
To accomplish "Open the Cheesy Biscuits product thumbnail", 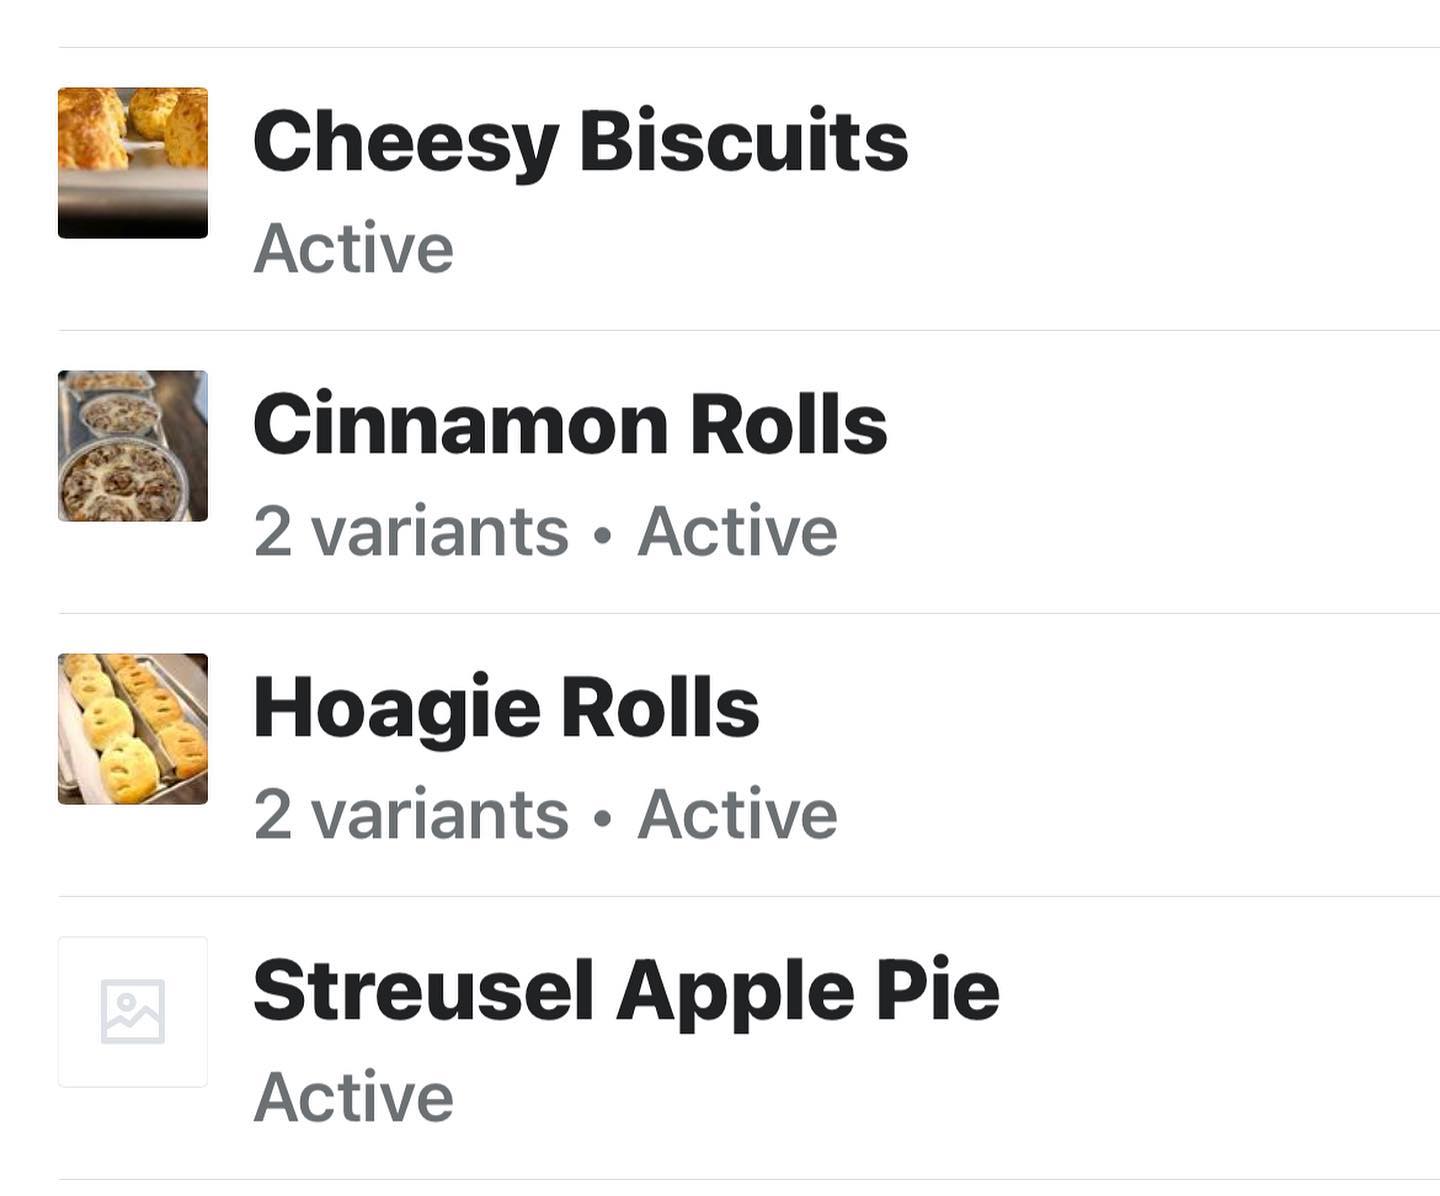I will 133,163.
